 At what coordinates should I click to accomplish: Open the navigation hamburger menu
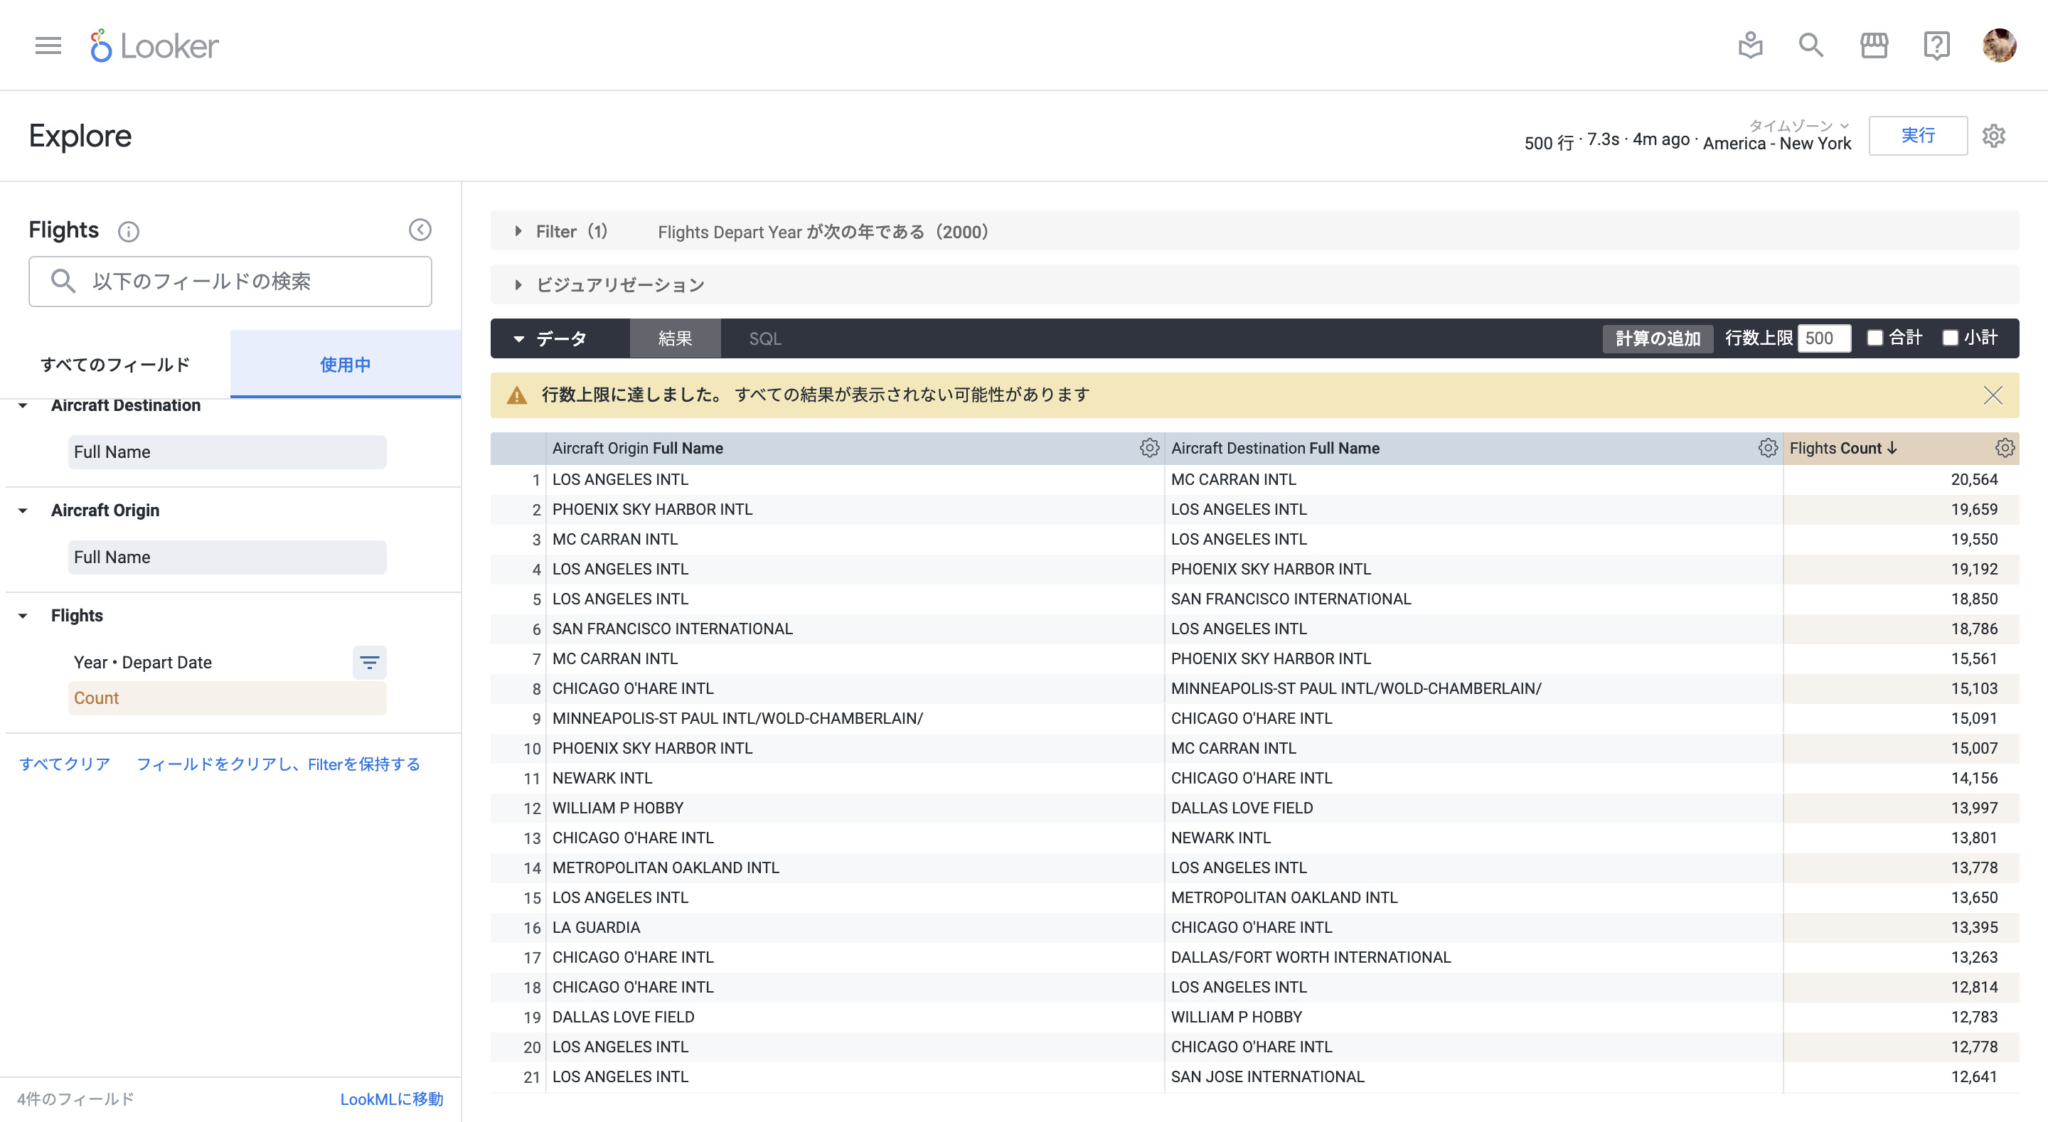click(x=46, y=45)
